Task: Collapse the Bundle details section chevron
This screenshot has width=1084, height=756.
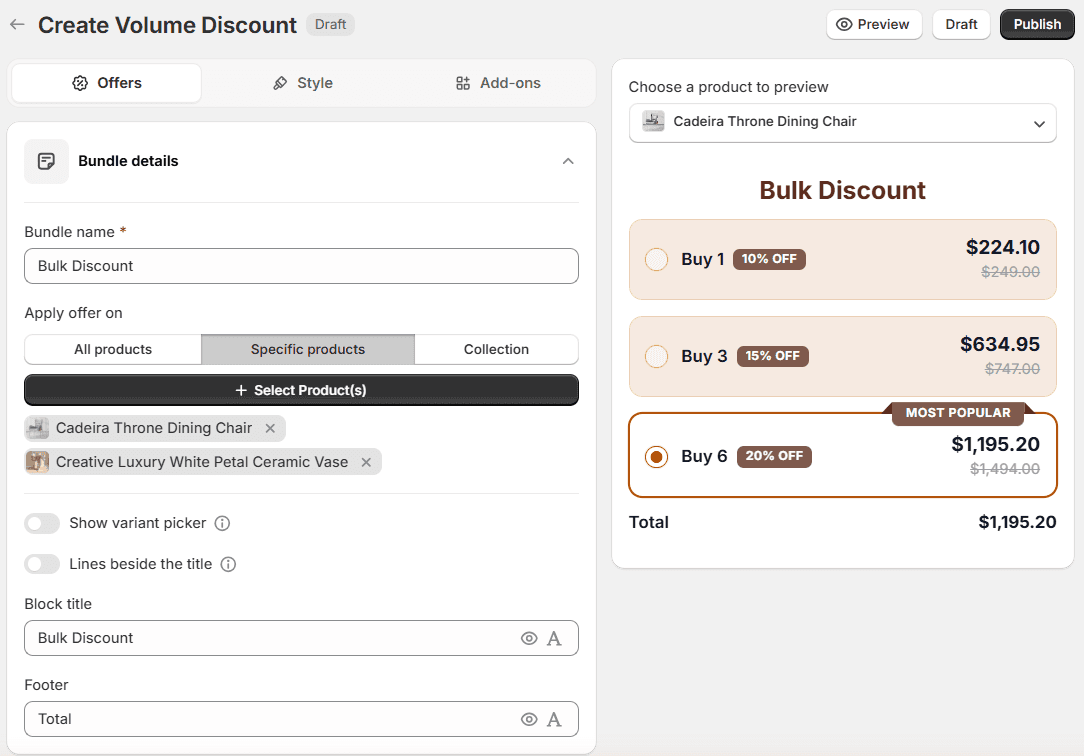Action: (x=568, y=162)
